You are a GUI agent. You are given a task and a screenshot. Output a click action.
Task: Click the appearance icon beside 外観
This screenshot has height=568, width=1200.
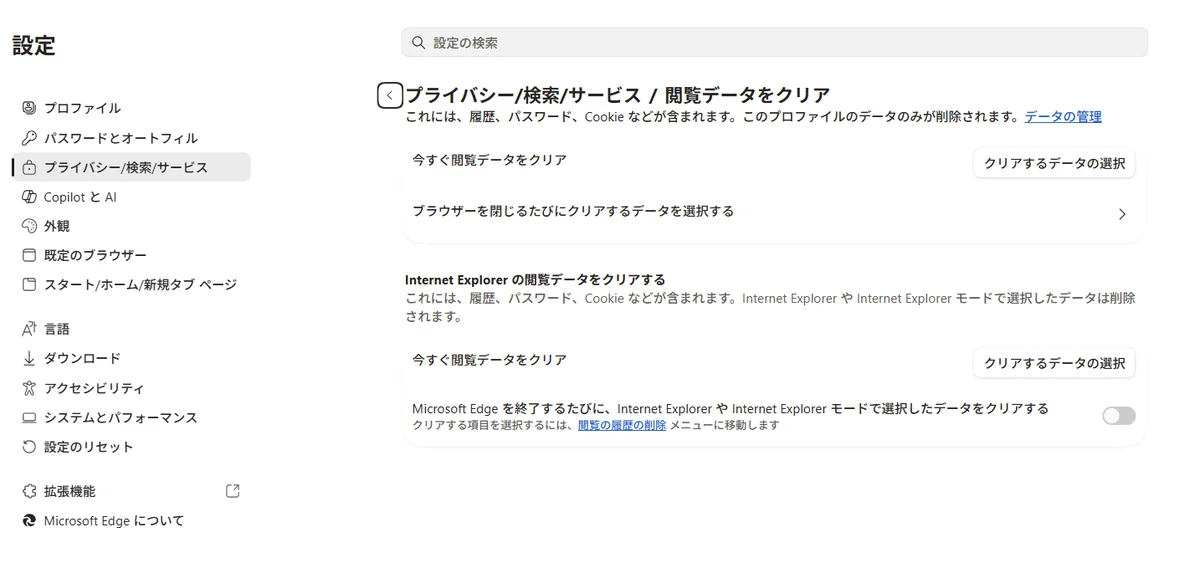pyautogui.click(x=29, y=226)
